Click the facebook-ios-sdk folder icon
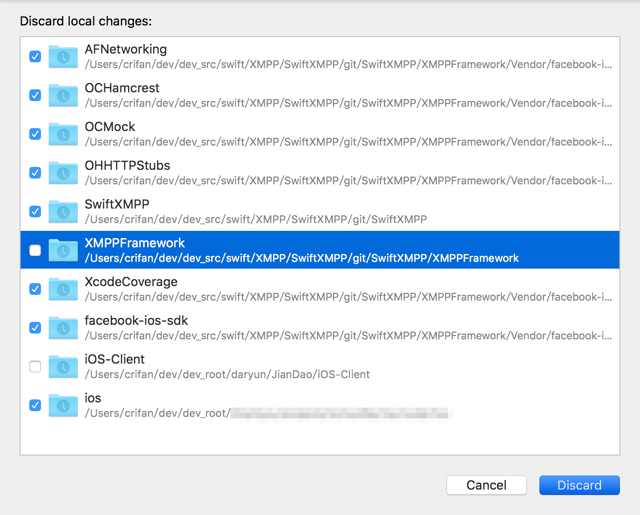640x515 pixels. (x=63, y=328)
